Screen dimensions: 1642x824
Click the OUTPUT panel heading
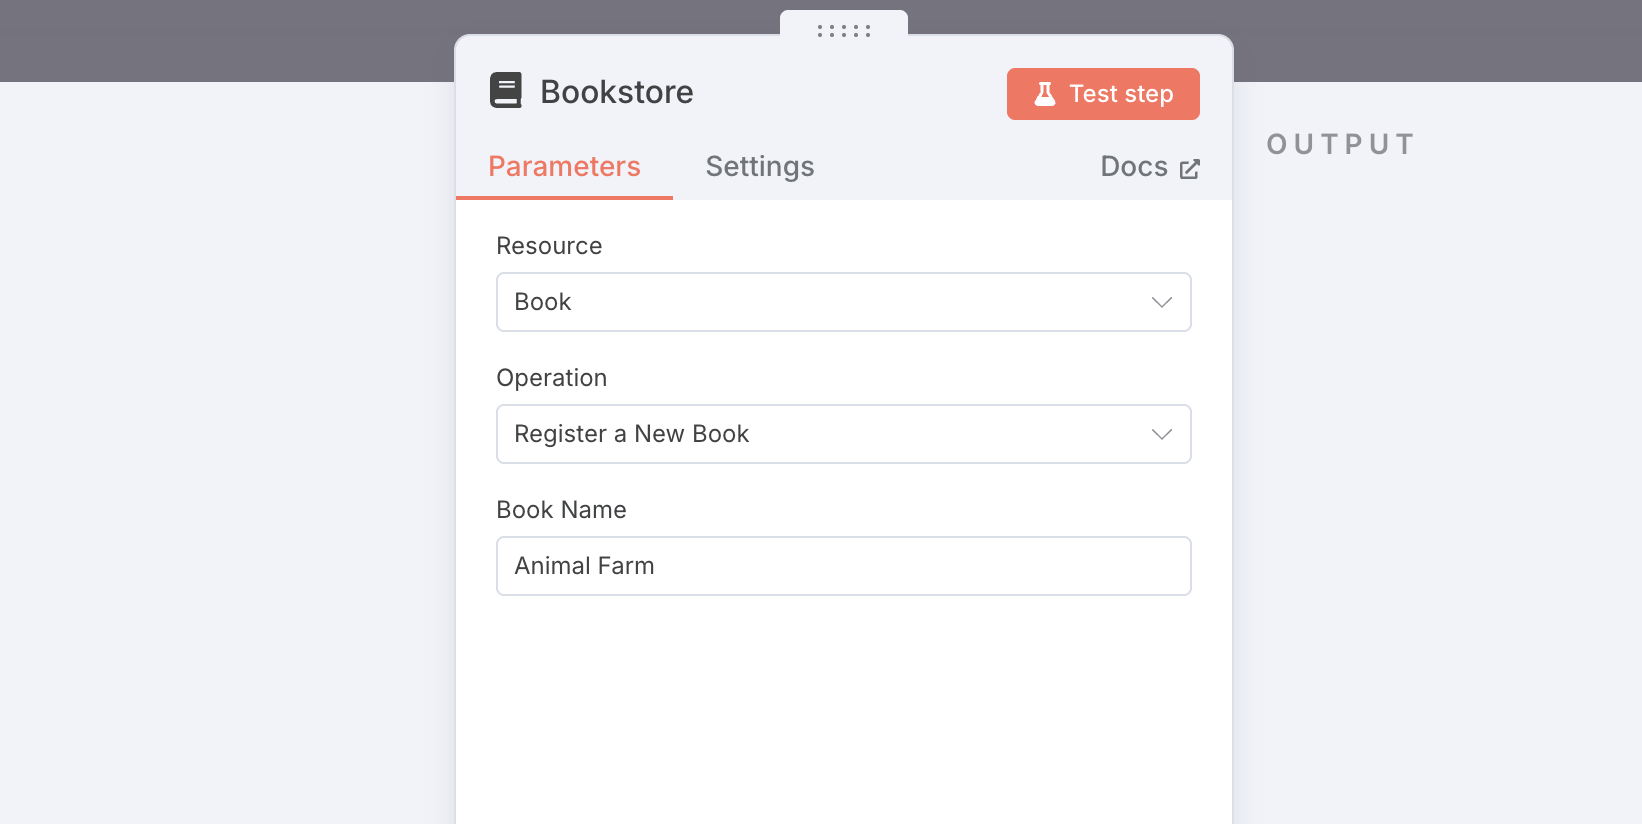point(1341,144)
